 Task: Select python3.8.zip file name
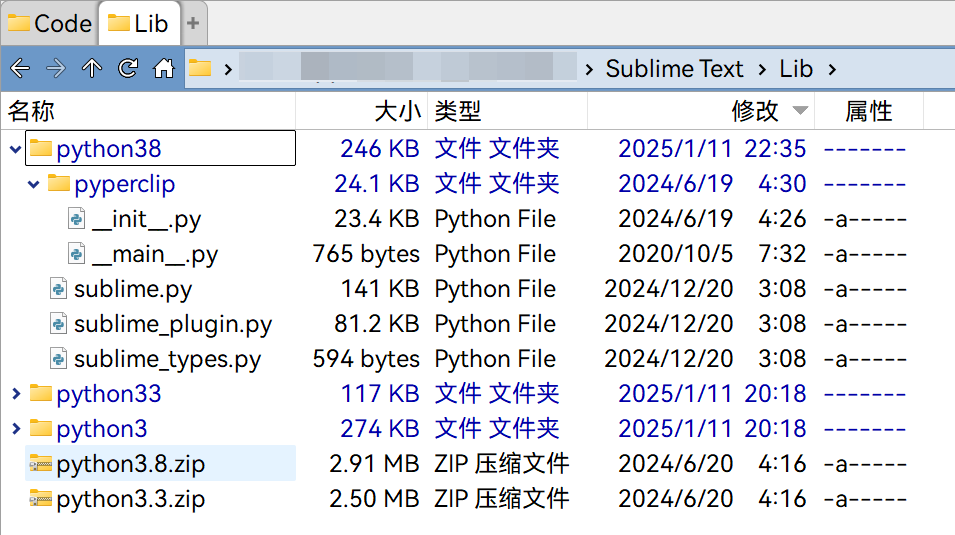coord(131,464)
